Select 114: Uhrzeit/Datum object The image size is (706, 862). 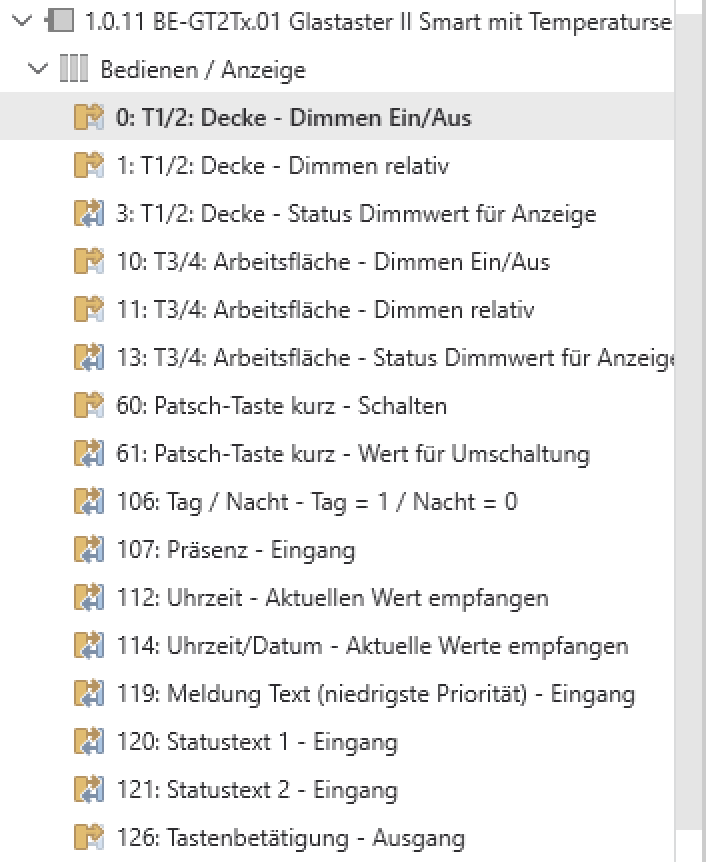pos(372,646)
